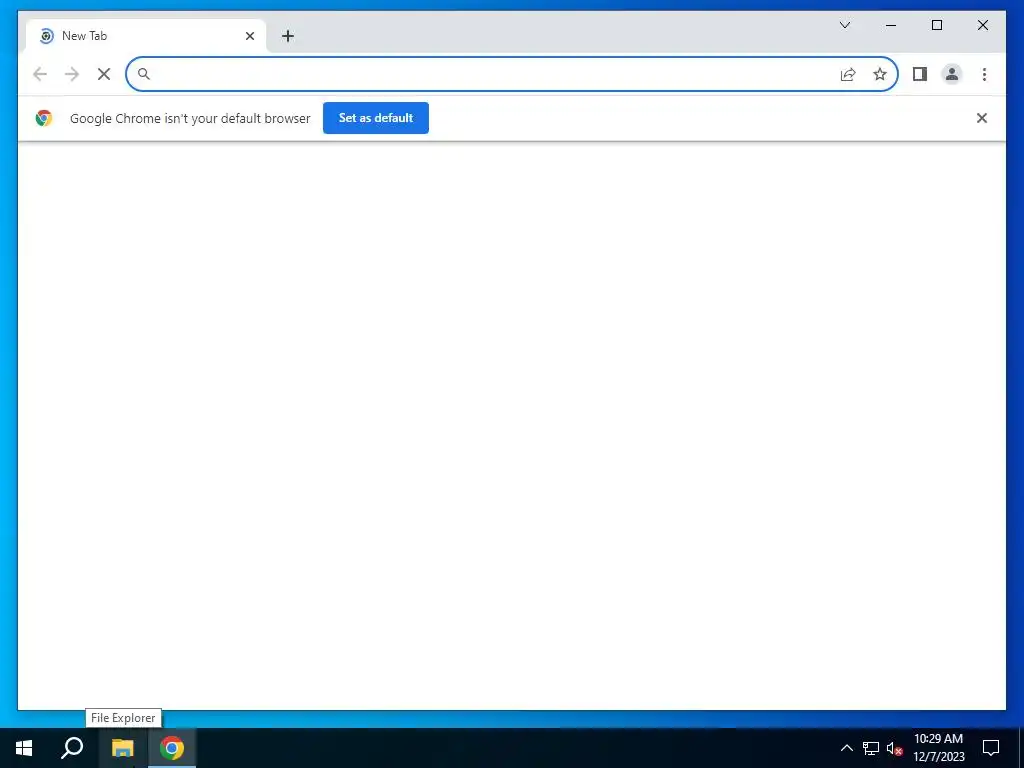Screen dimensions: 1024x768
Task: Open Windows taskbar search
Action: [x=72, y=748]
